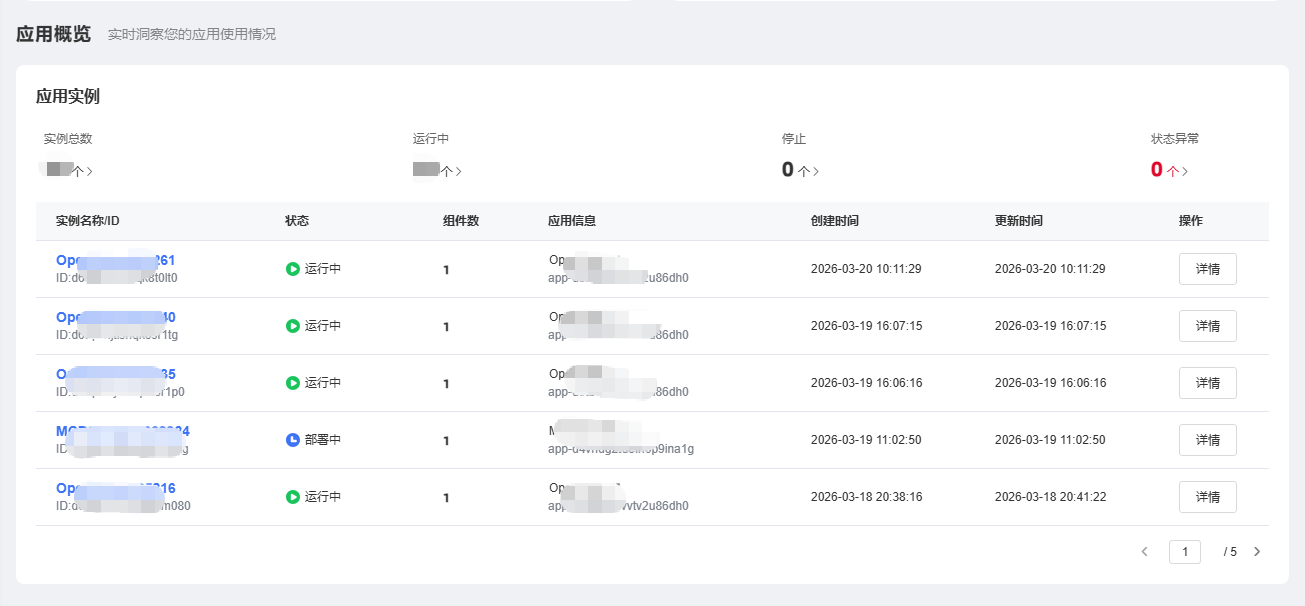Click running status icon for 16:06:16 instance
This screenshot has height=606, width=1305.
(x=293, y=383)
